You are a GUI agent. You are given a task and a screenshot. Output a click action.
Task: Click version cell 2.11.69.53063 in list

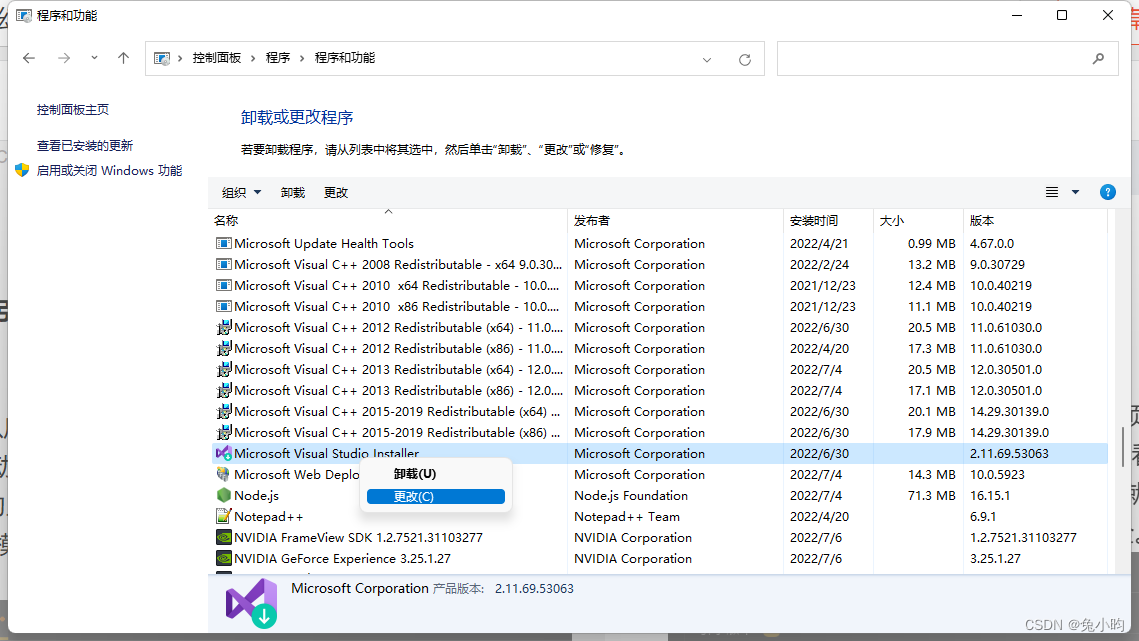pos(1009,453)
